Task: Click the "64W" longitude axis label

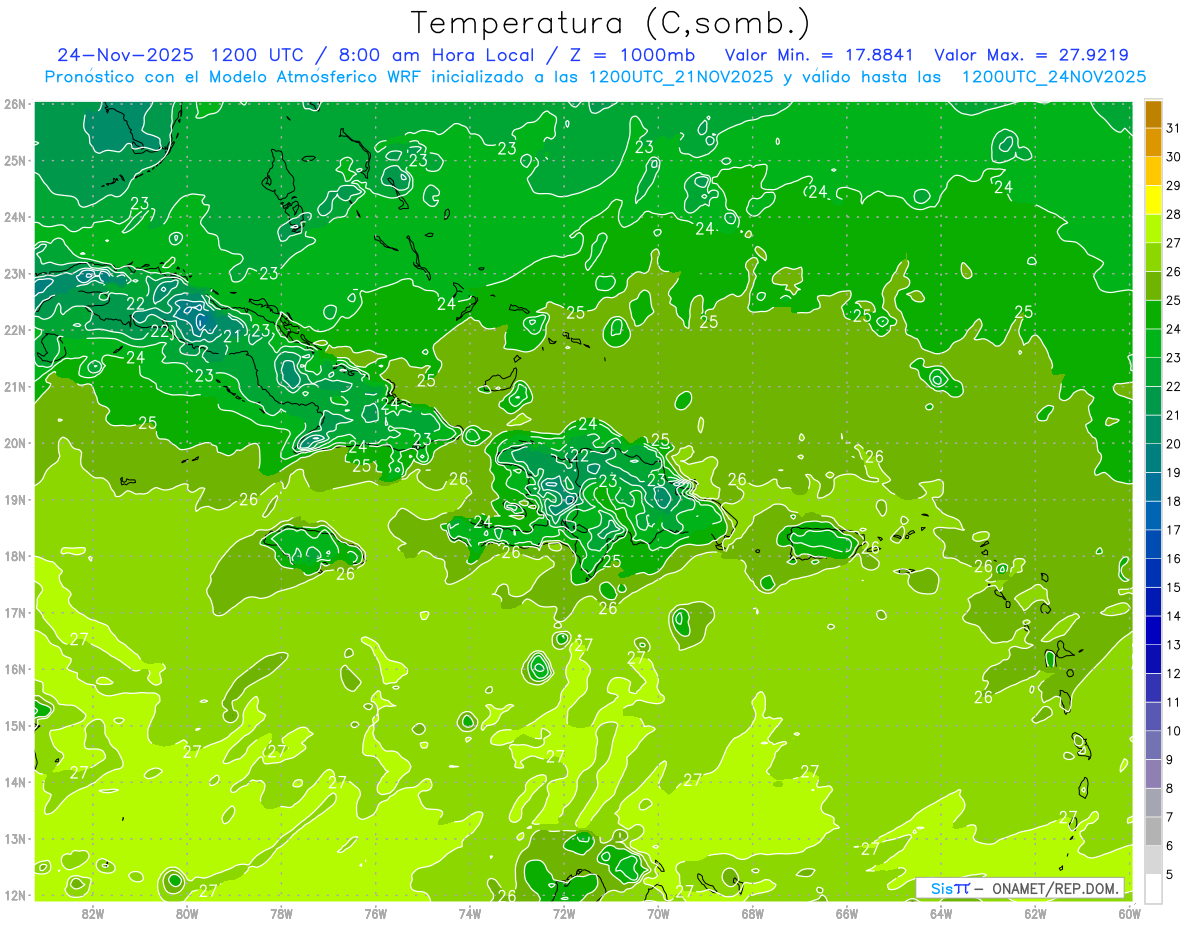Action: pos(940,912)
